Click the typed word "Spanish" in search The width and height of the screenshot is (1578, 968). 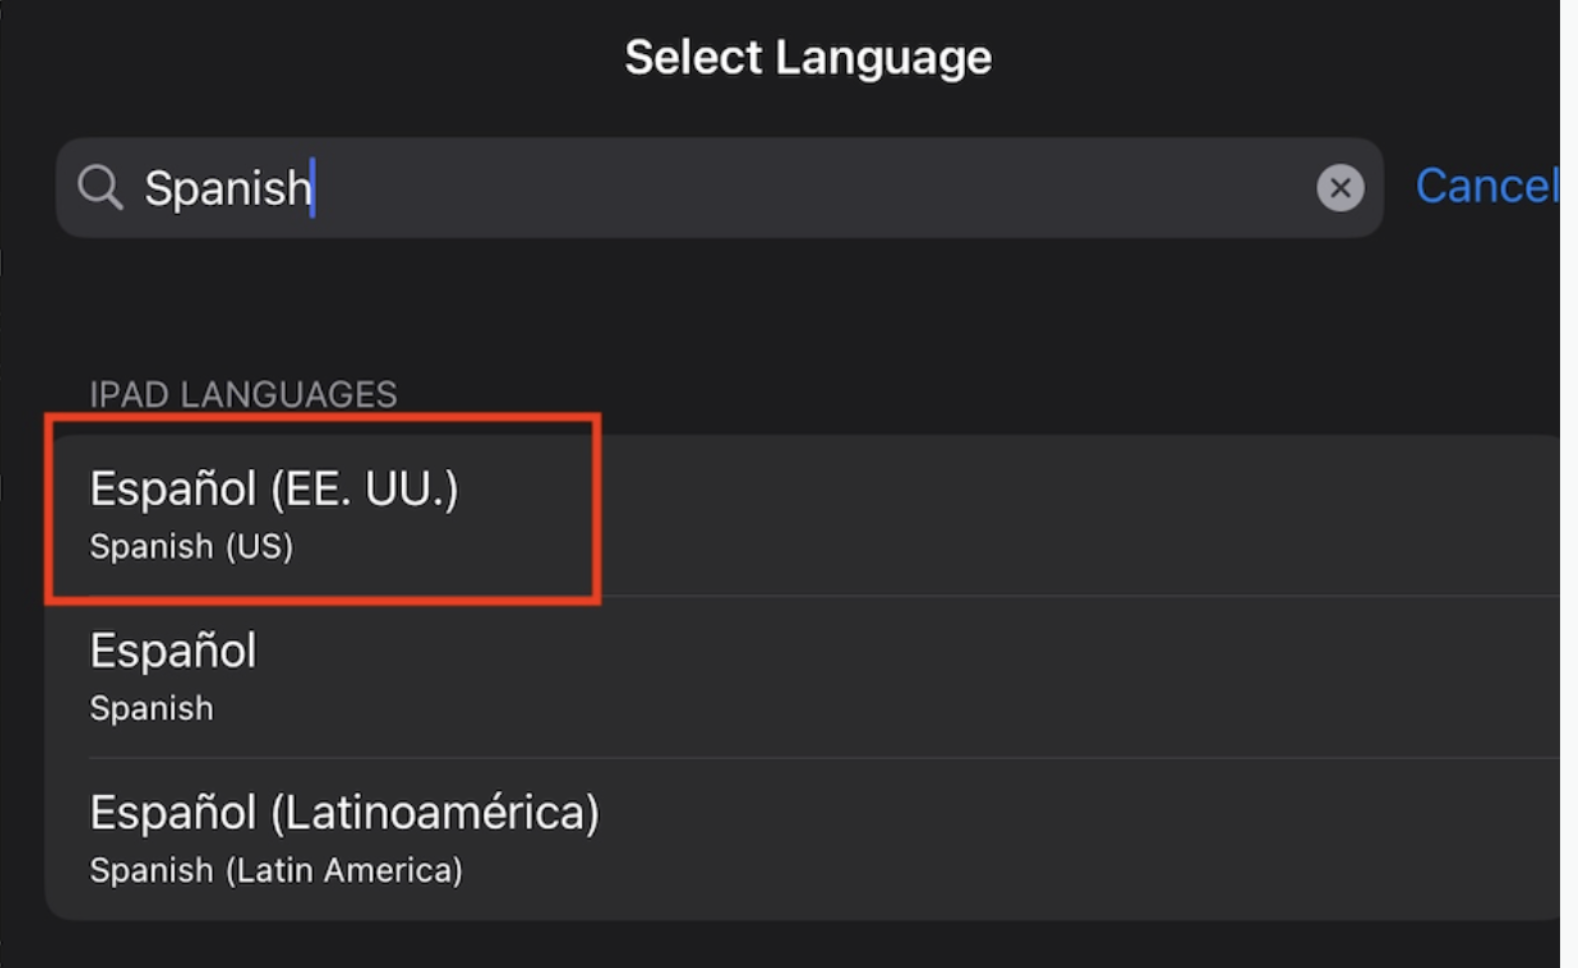pyautogui.click(x=228, y=188)
